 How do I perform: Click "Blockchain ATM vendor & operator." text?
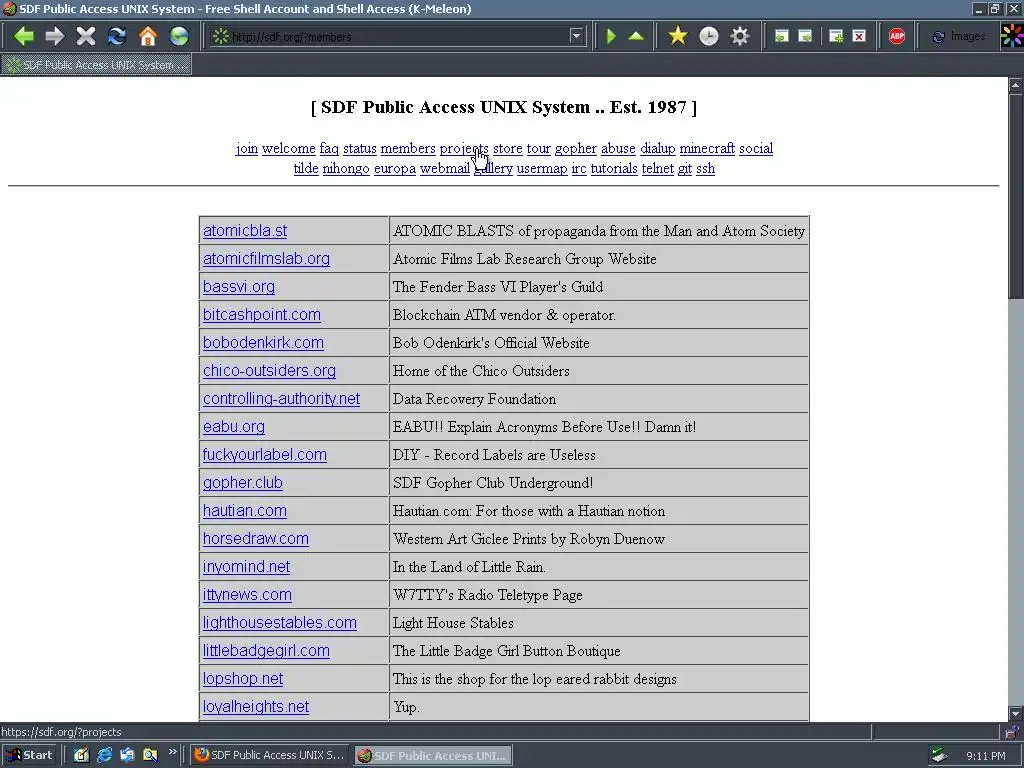(504, 315)
